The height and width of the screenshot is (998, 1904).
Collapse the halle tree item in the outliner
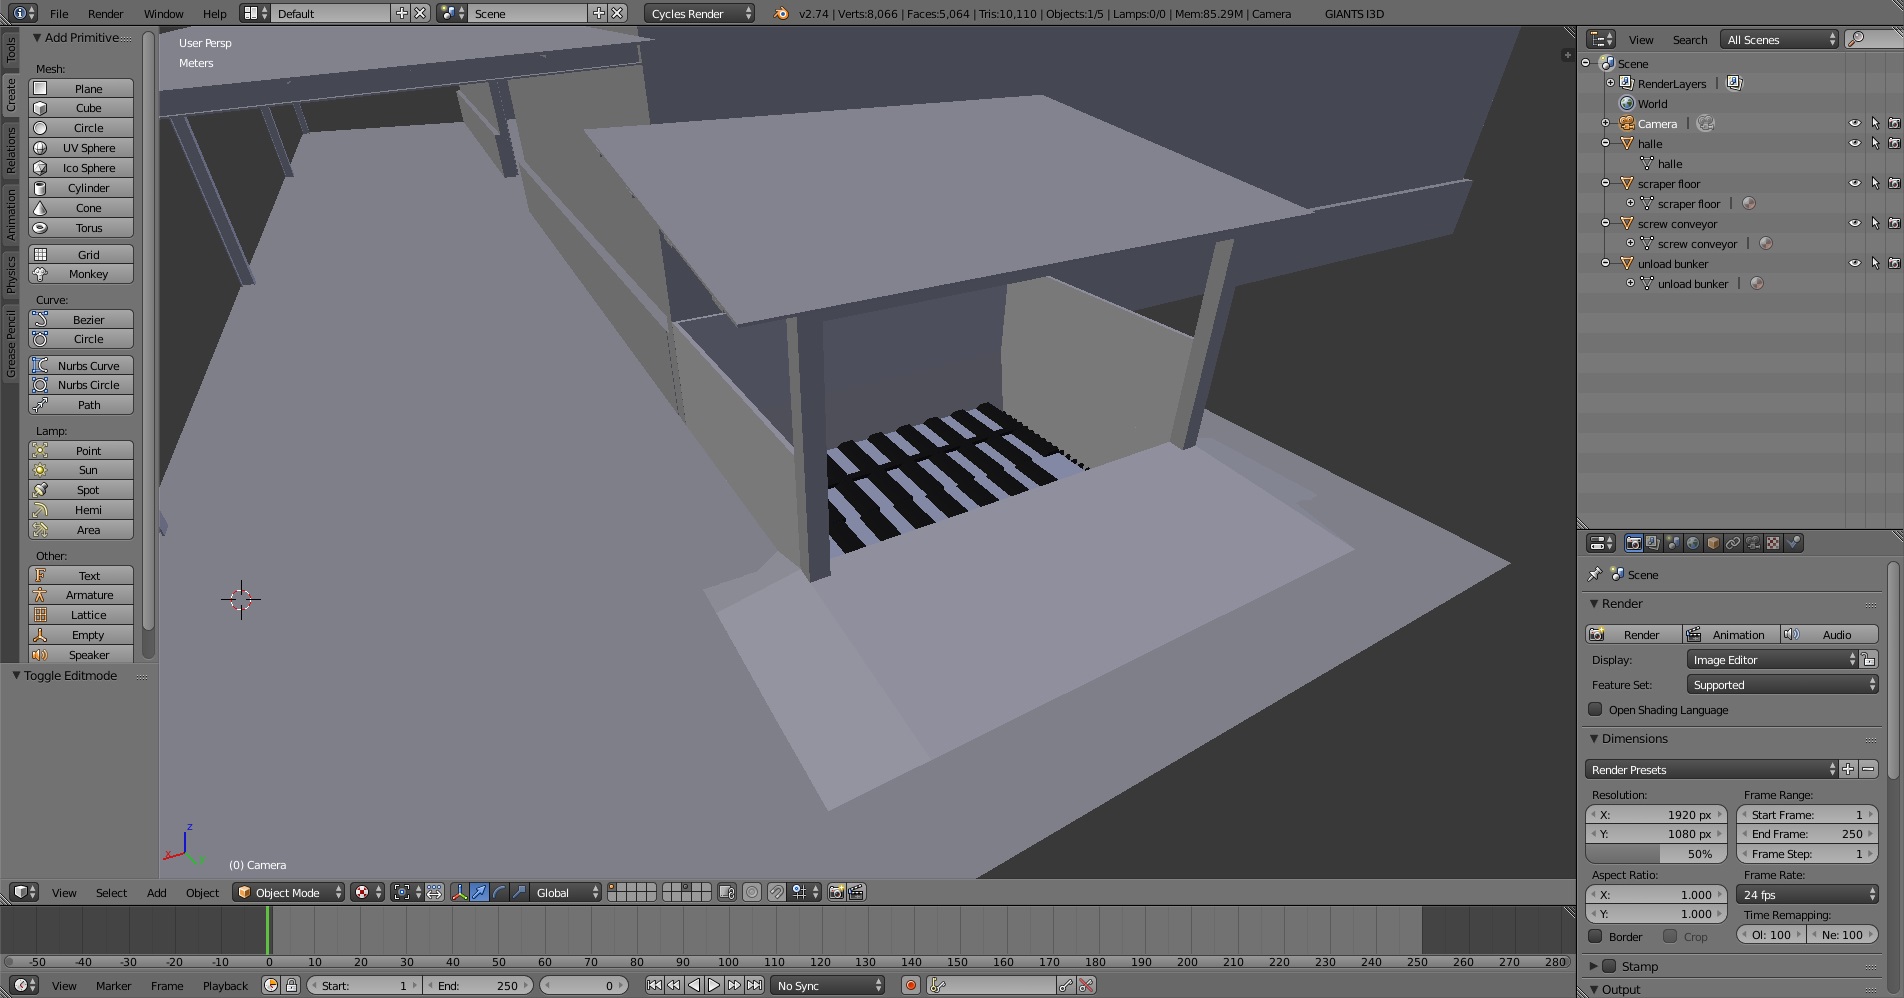coord(1606,144)
